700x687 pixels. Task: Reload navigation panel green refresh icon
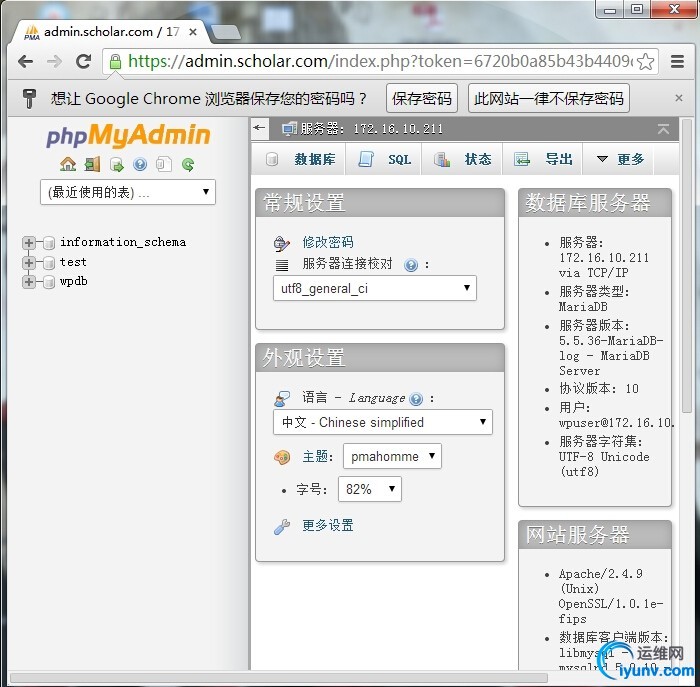188,164
